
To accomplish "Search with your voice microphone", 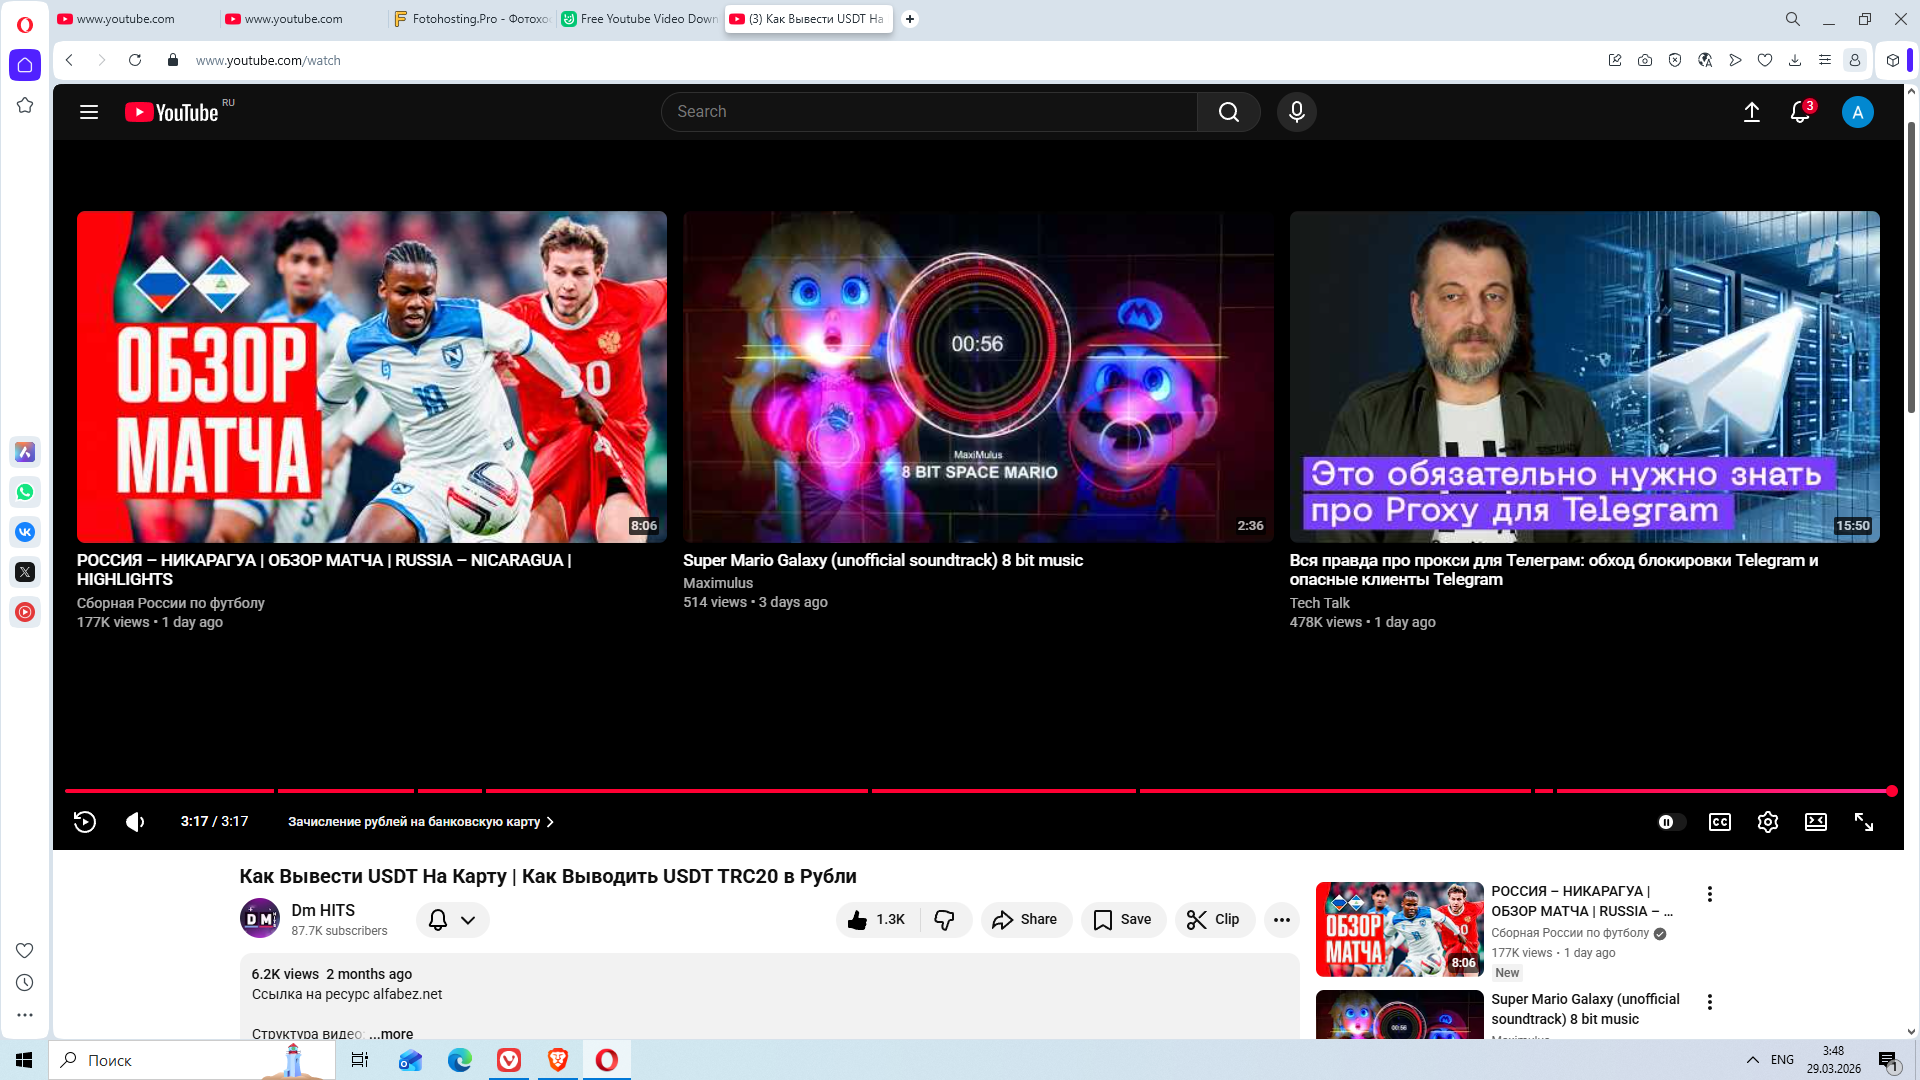I will coord(1296,112).
